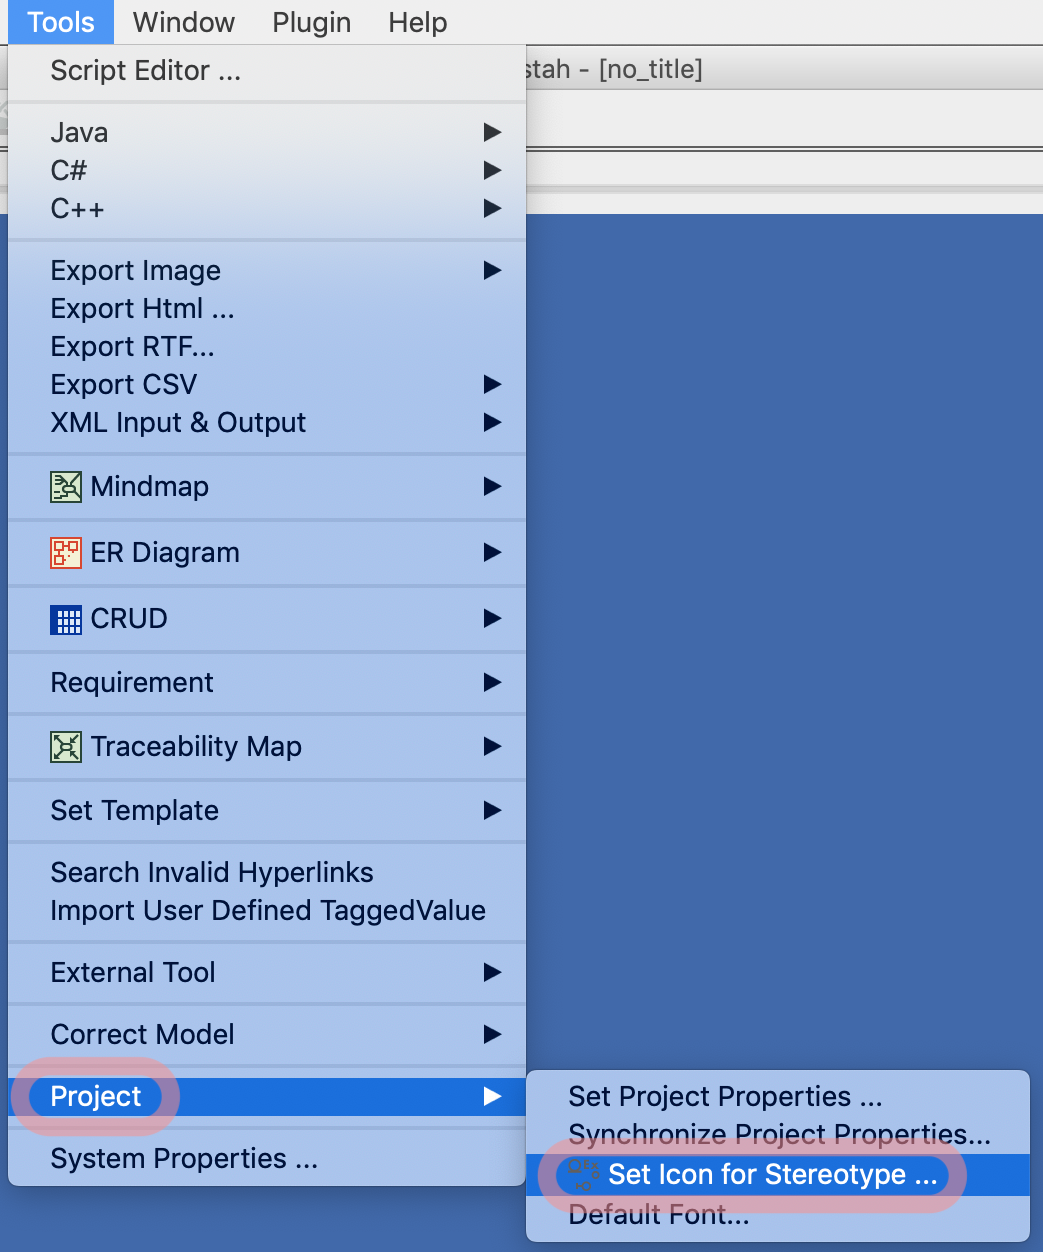Select the Mindmap icon
This screenshot has width=1043, height=1252.
[64, 487]
